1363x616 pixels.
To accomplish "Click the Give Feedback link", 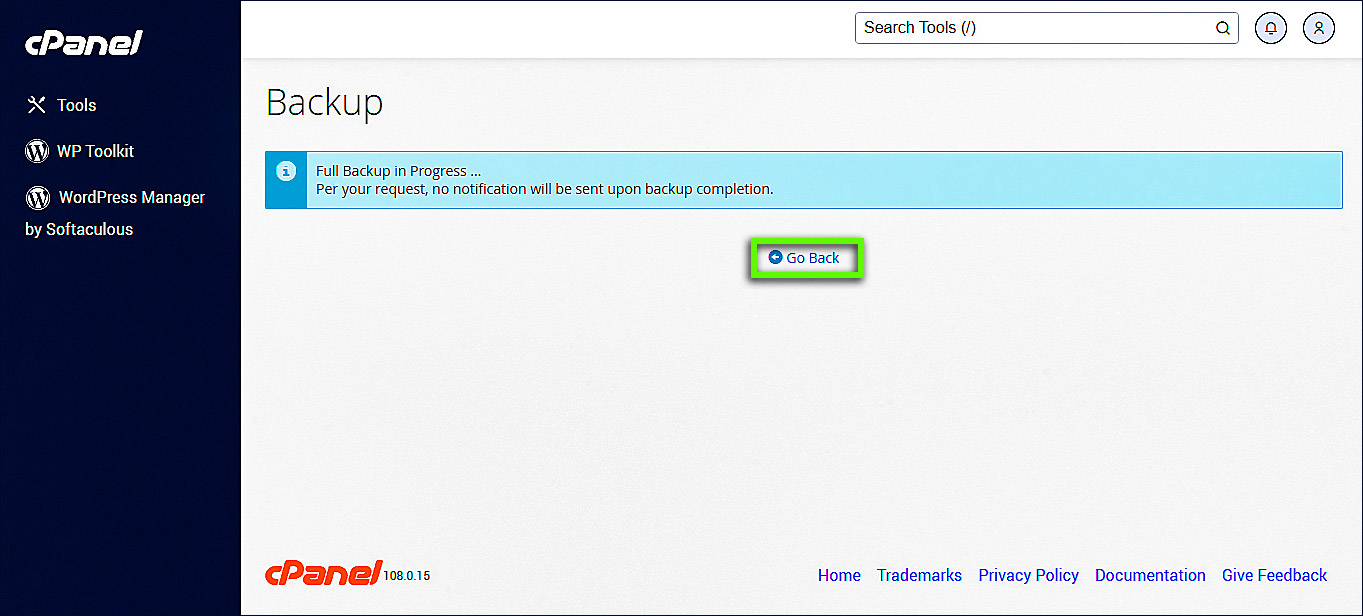I will (1274, 575).
